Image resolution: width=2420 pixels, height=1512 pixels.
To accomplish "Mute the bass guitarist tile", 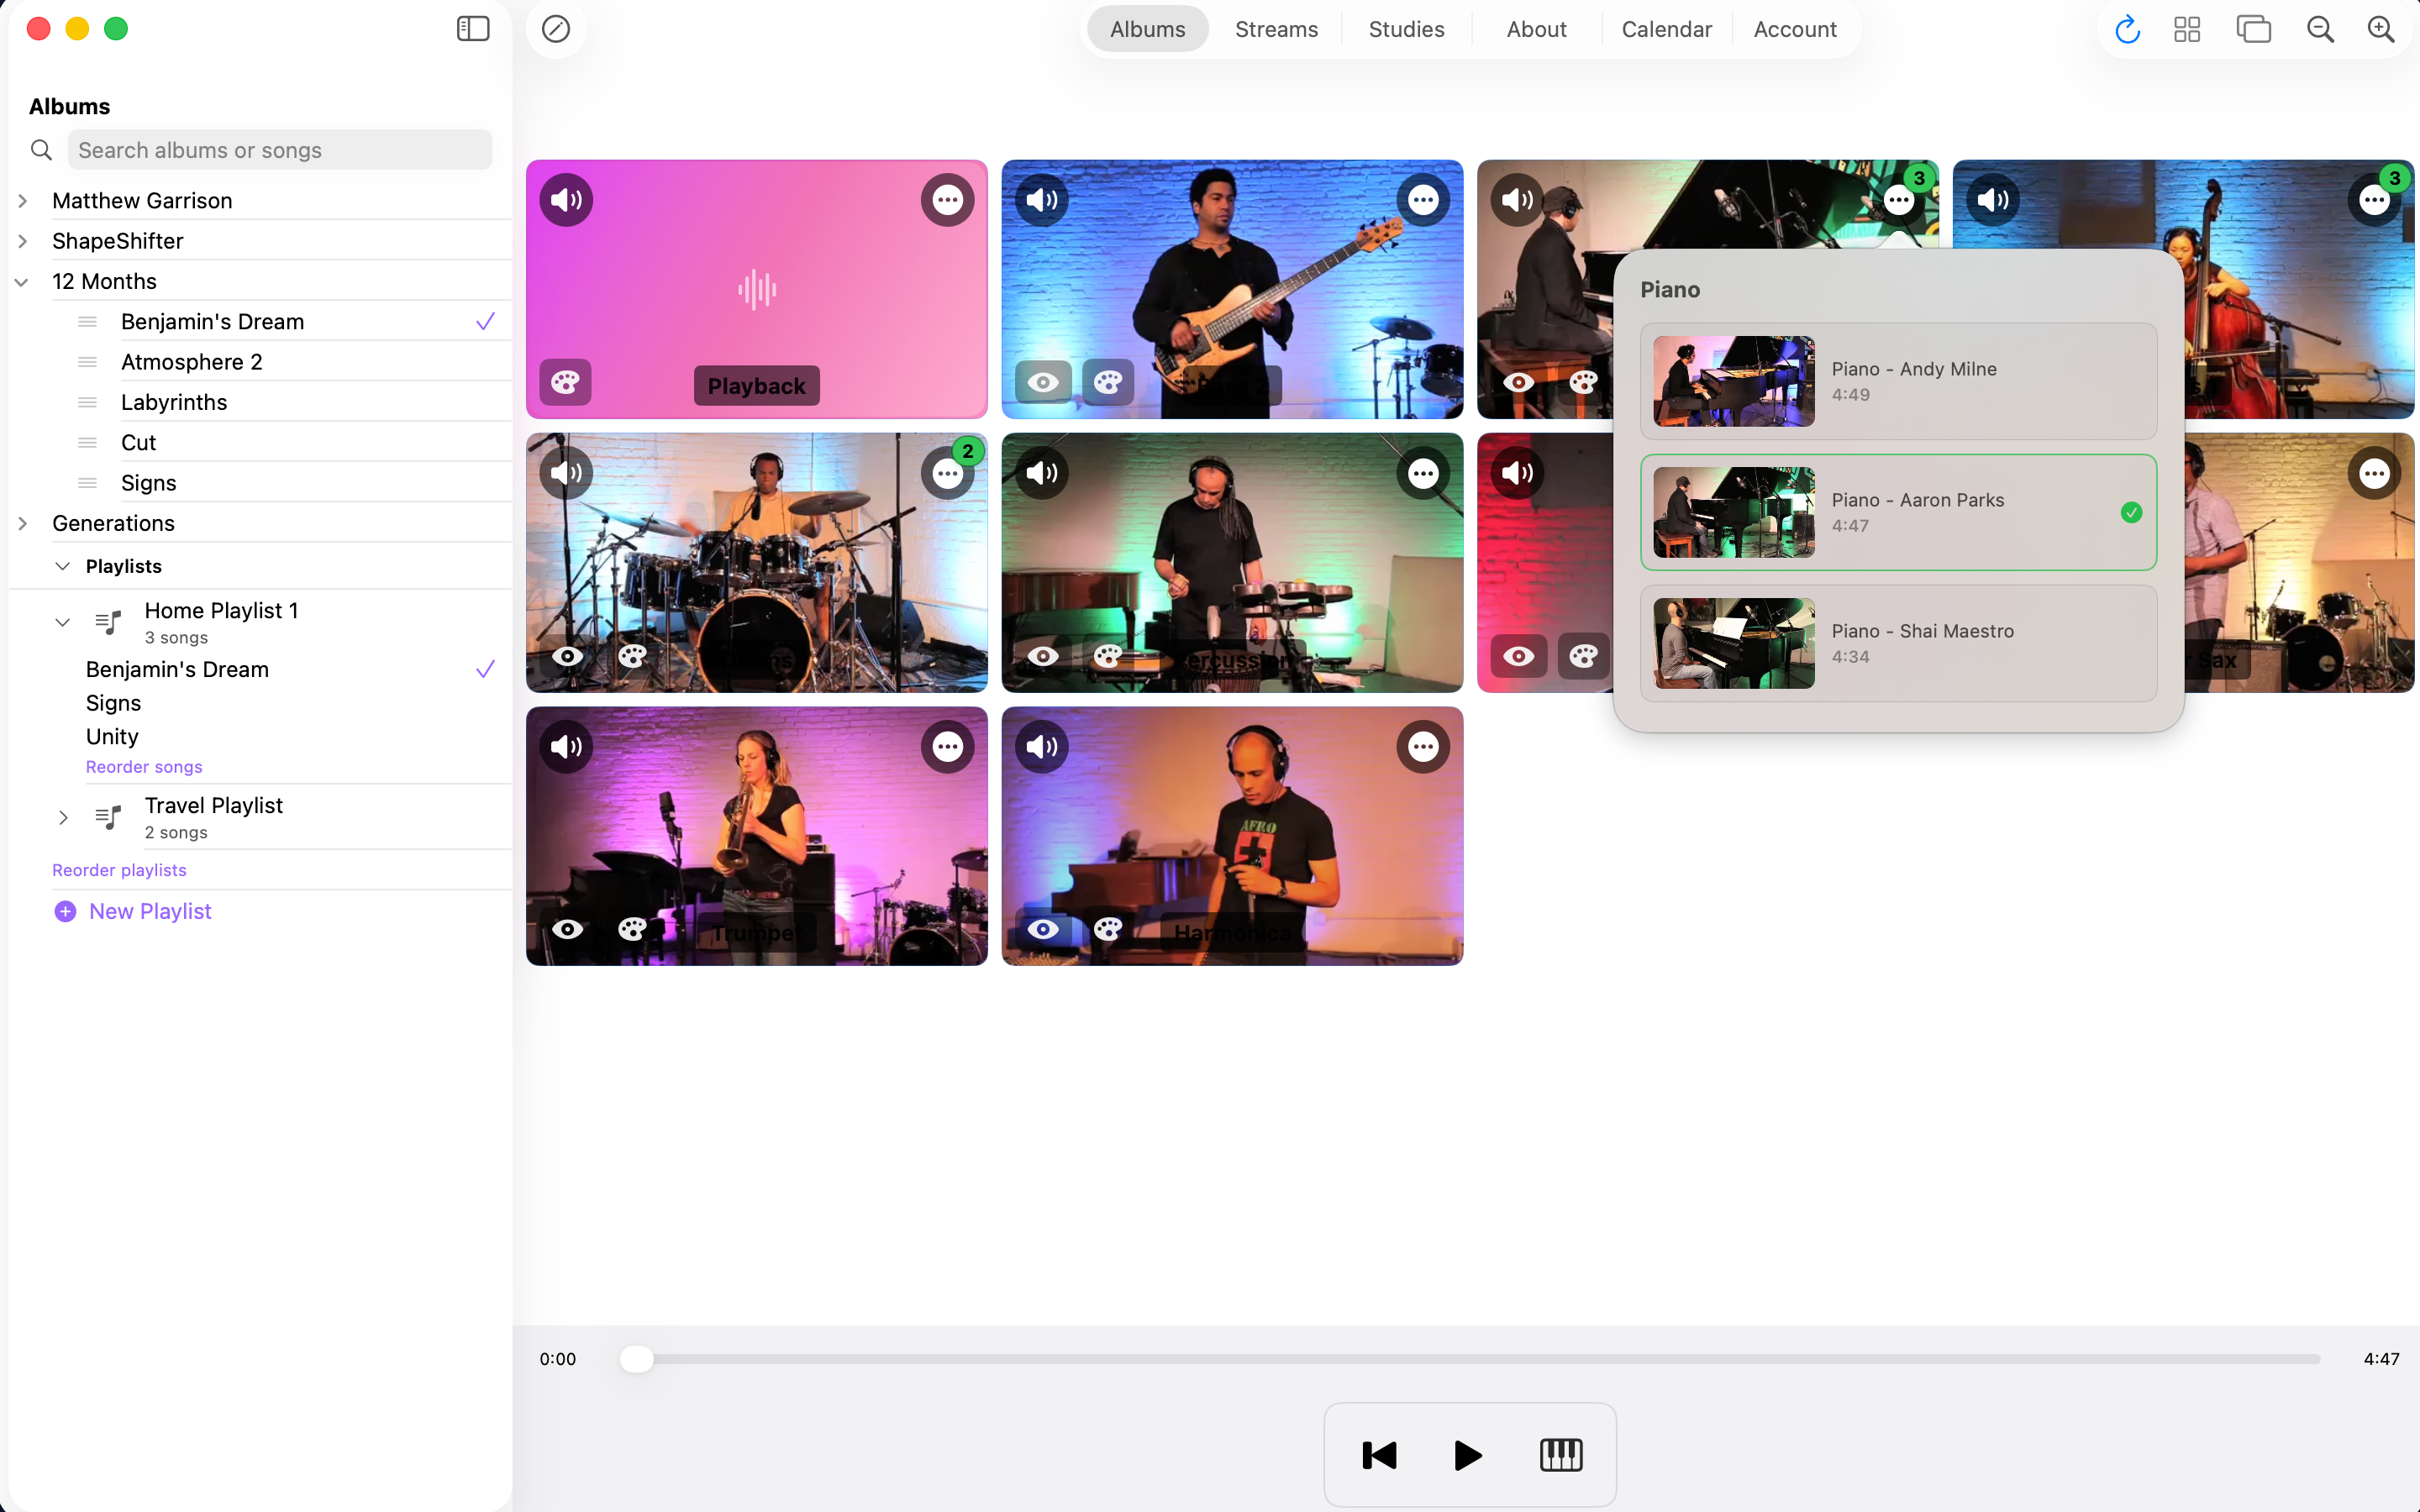I will pyautogui.click(x=1042, y=200).
